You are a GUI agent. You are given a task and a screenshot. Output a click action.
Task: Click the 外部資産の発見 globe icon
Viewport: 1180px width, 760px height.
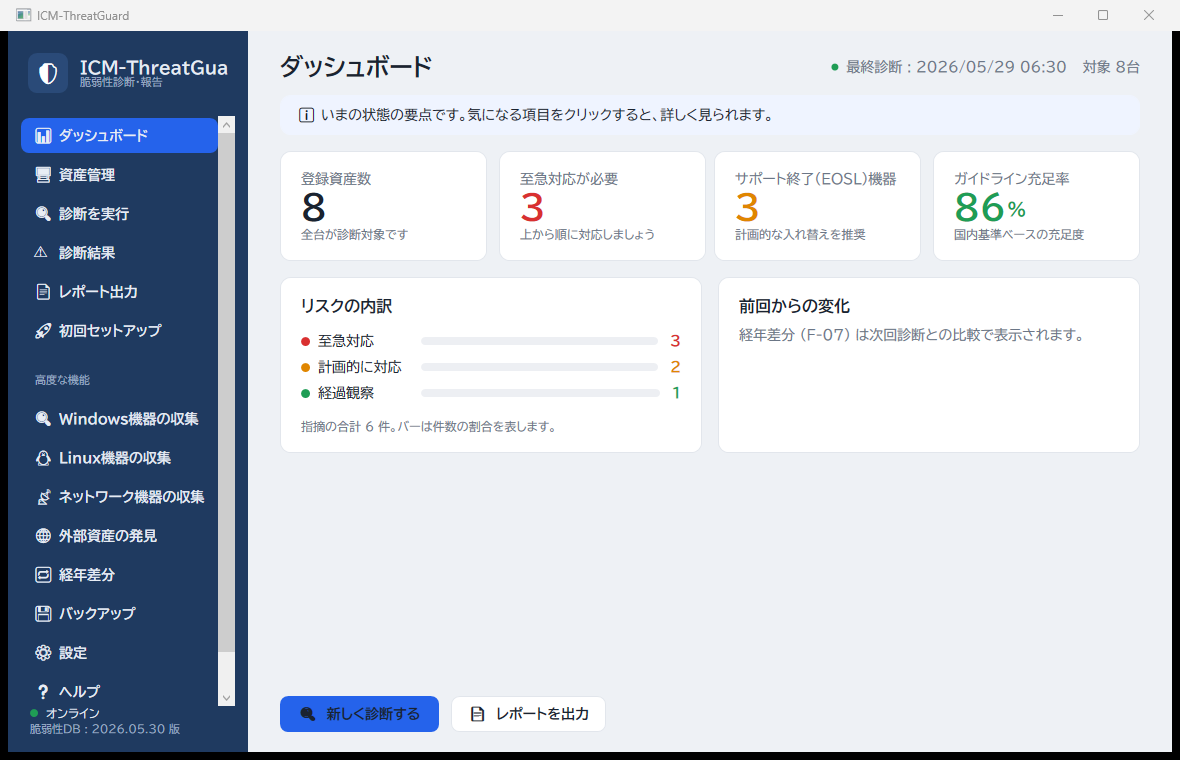[44, 536]
